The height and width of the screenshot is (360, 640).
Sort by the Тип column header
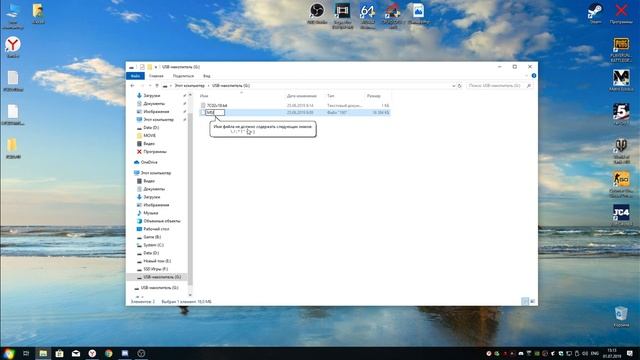[x=331, y=96]
